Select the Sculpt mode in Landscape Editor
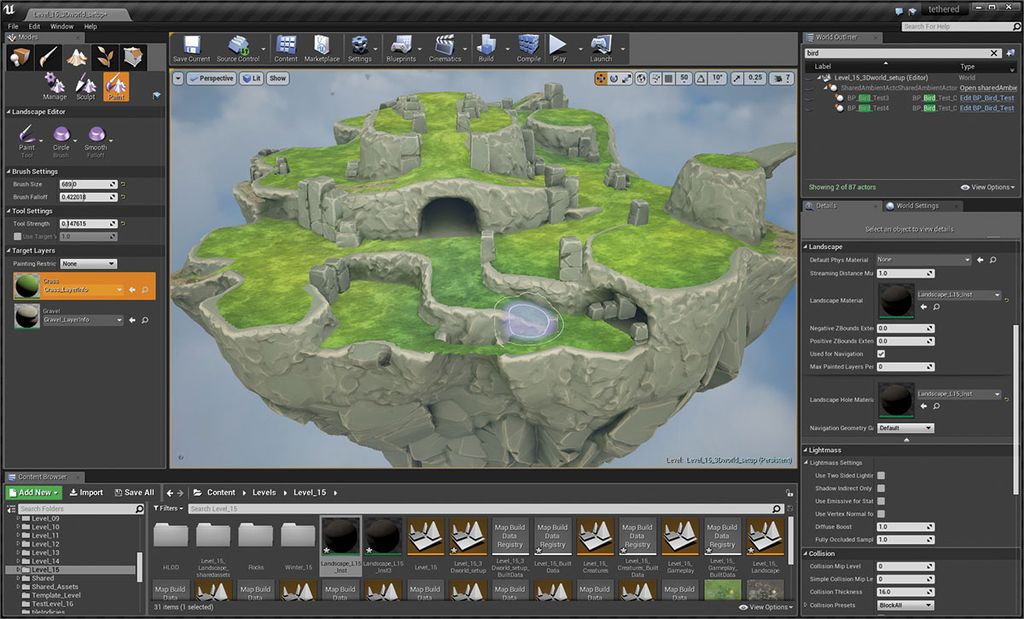1024x619 pixels. coord(85,87)
